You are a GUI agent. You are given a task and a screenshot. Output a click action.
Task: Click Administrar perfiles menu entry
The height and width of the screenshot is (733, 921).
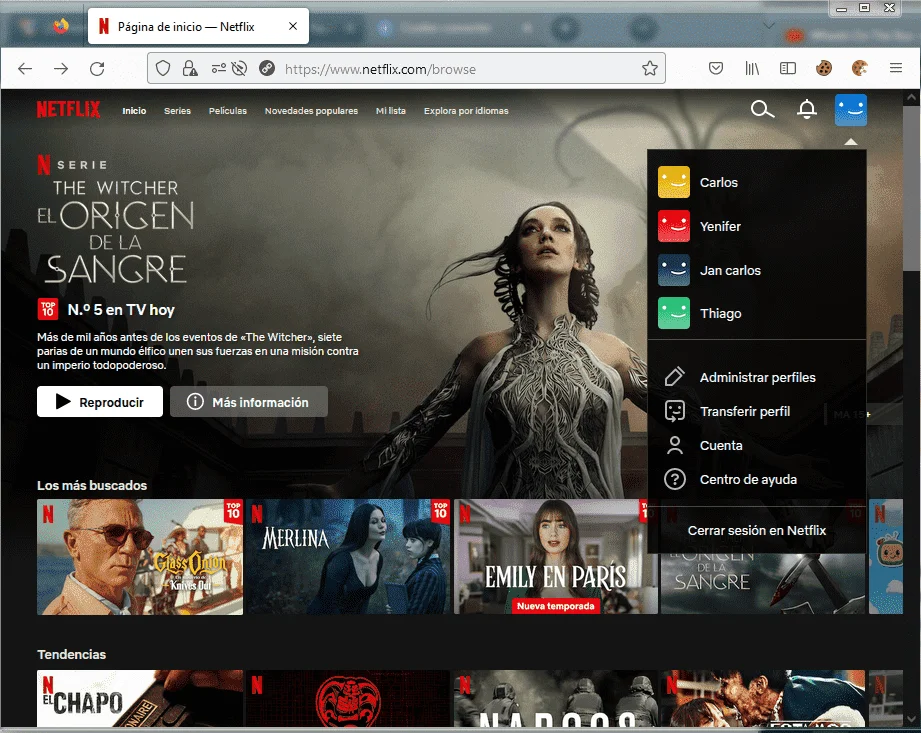pyautogui.click(x=757, y=377)
